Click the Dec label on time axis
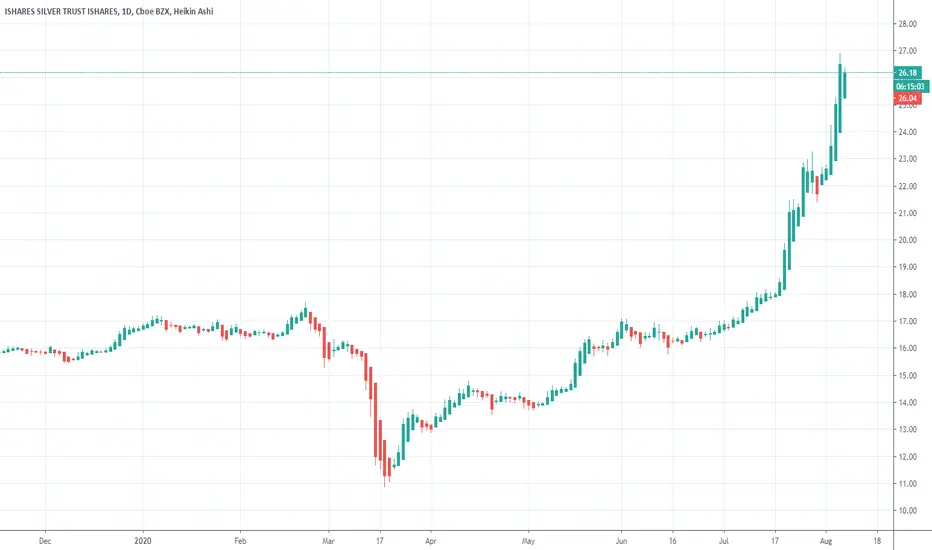 [45, 540]
